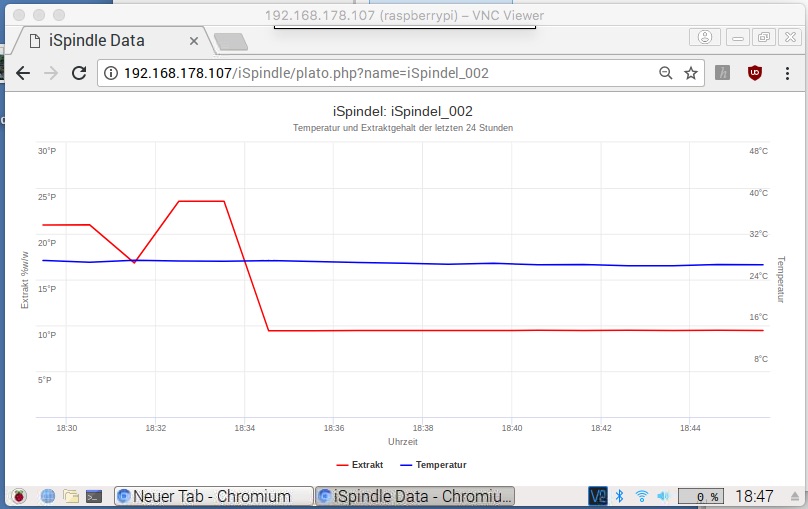808x509 pixels.
Task: Click the URL address bar
Action: pyautogui.click(x=380, y=73)
